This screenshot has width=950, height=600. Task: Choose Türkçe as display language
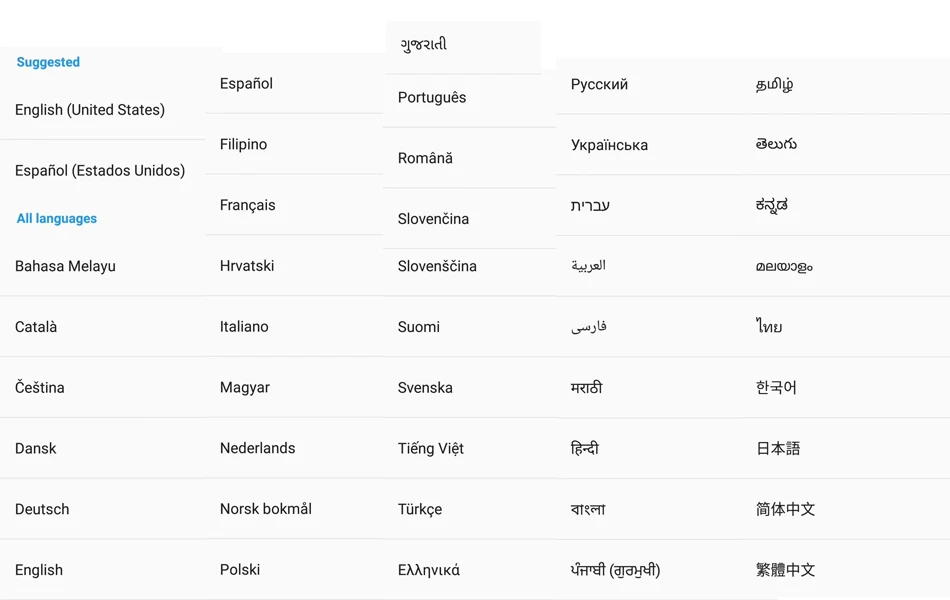419,509
